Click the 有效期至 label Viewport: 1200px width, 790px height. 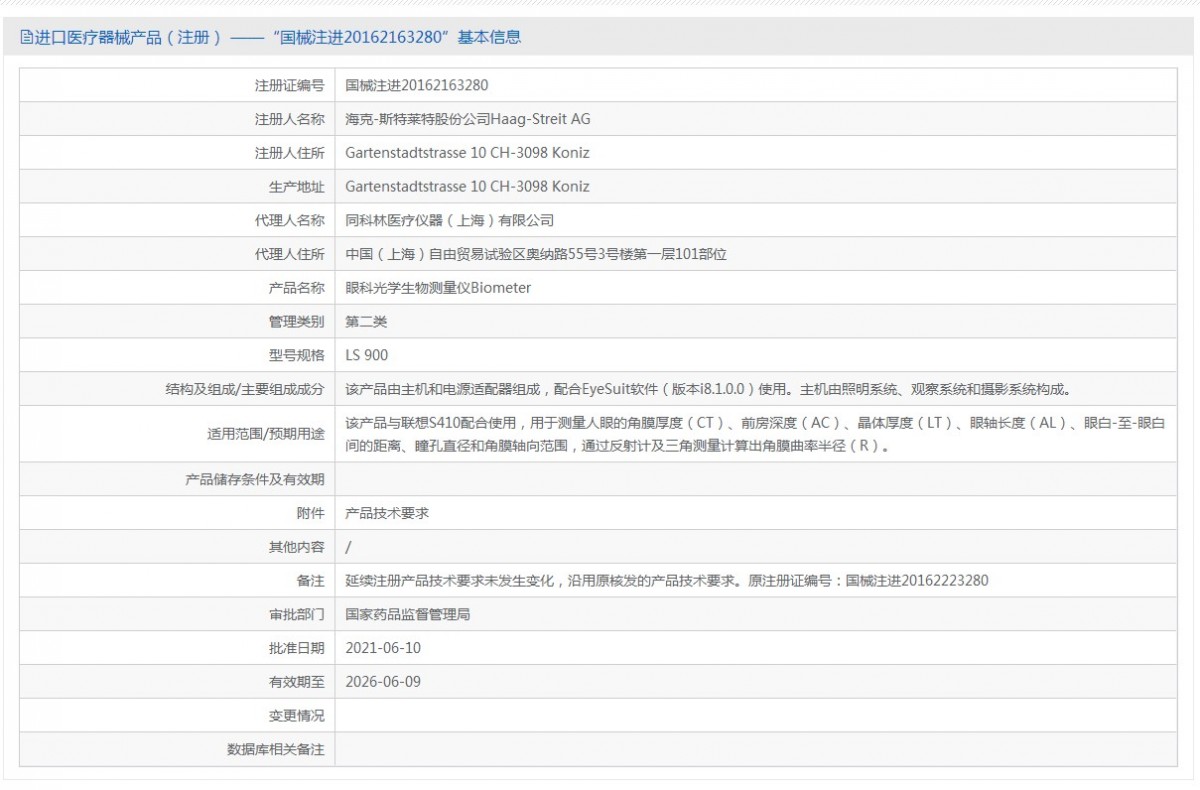pos(297,682)
